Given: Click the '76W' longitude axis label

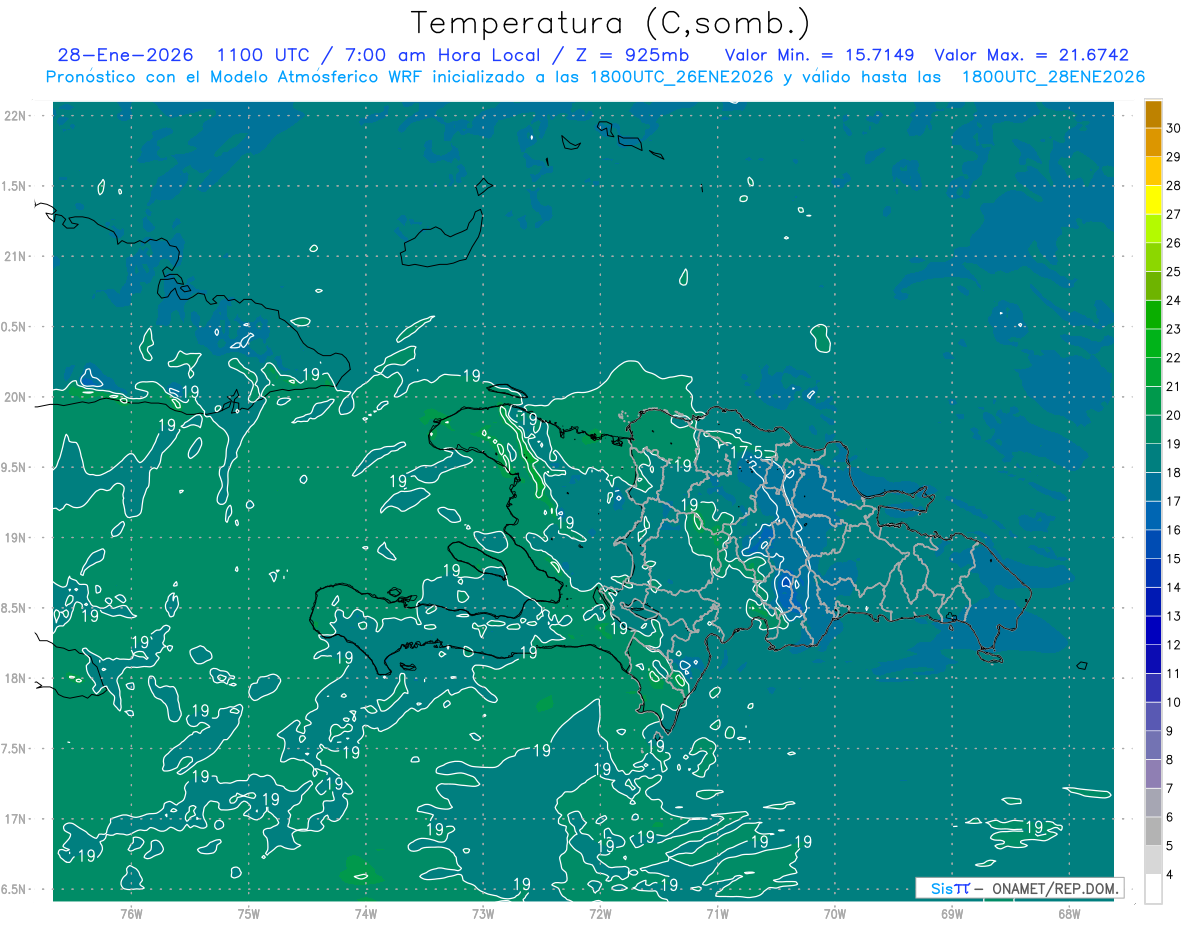Looking at the screenshot, I should [131, 912].
